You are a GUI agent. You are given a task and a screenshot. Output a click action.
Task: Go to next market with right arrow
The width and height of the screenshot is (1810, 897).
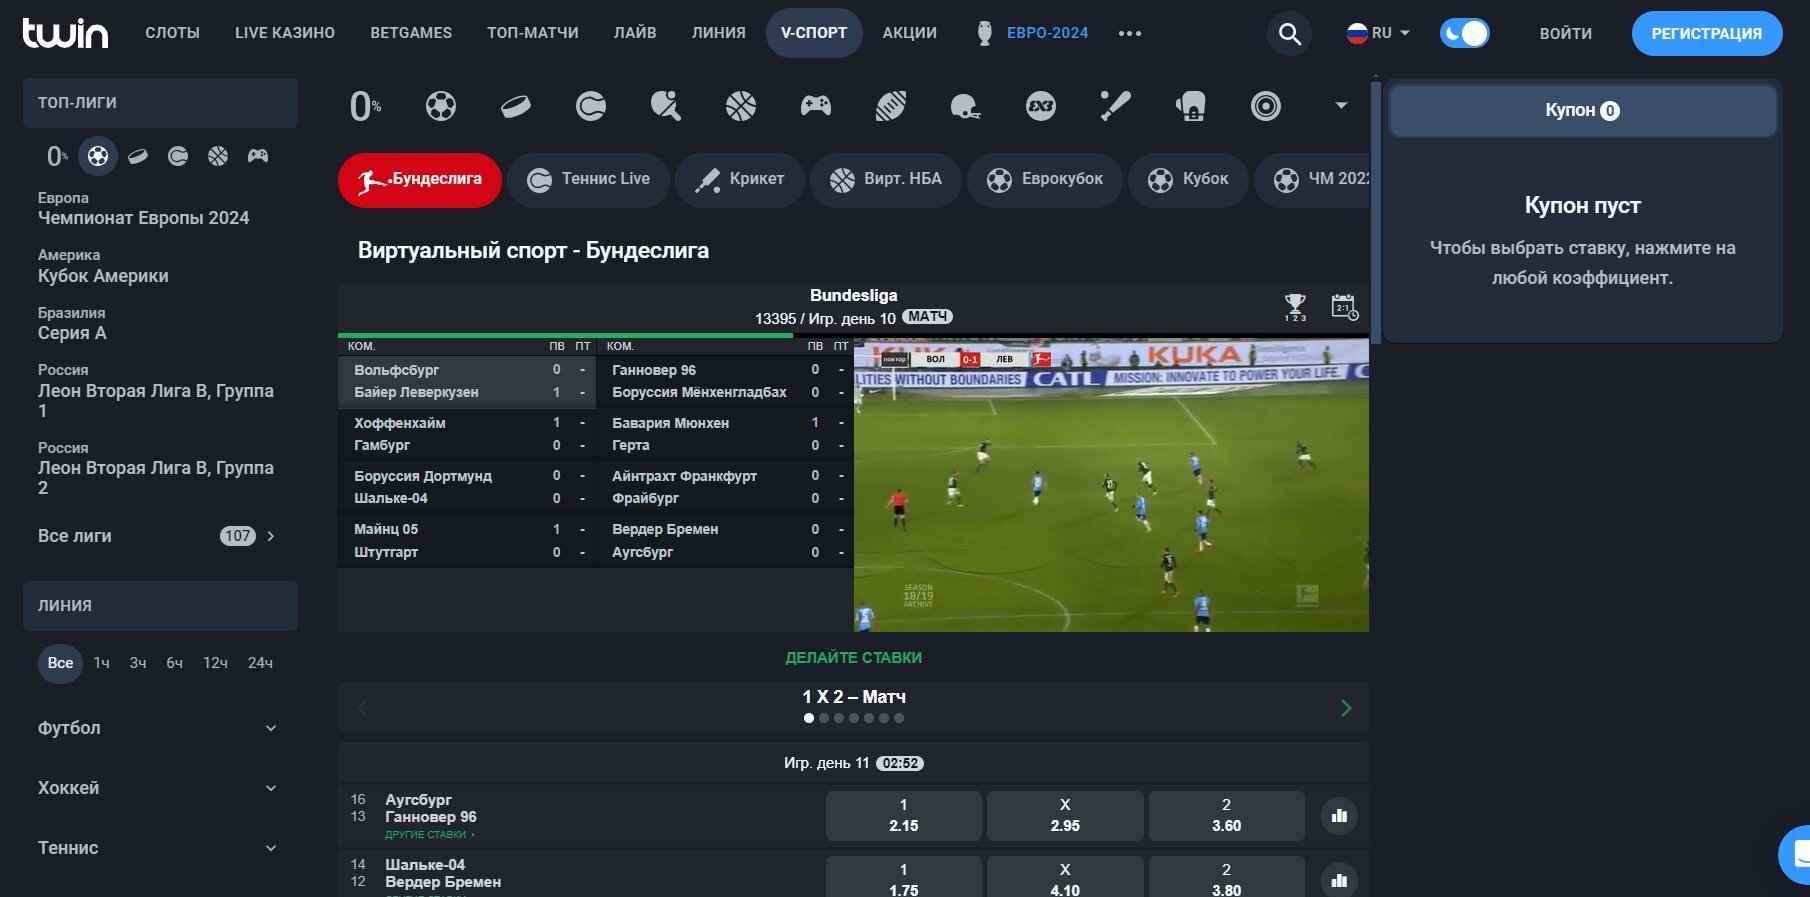point(1346,708)
